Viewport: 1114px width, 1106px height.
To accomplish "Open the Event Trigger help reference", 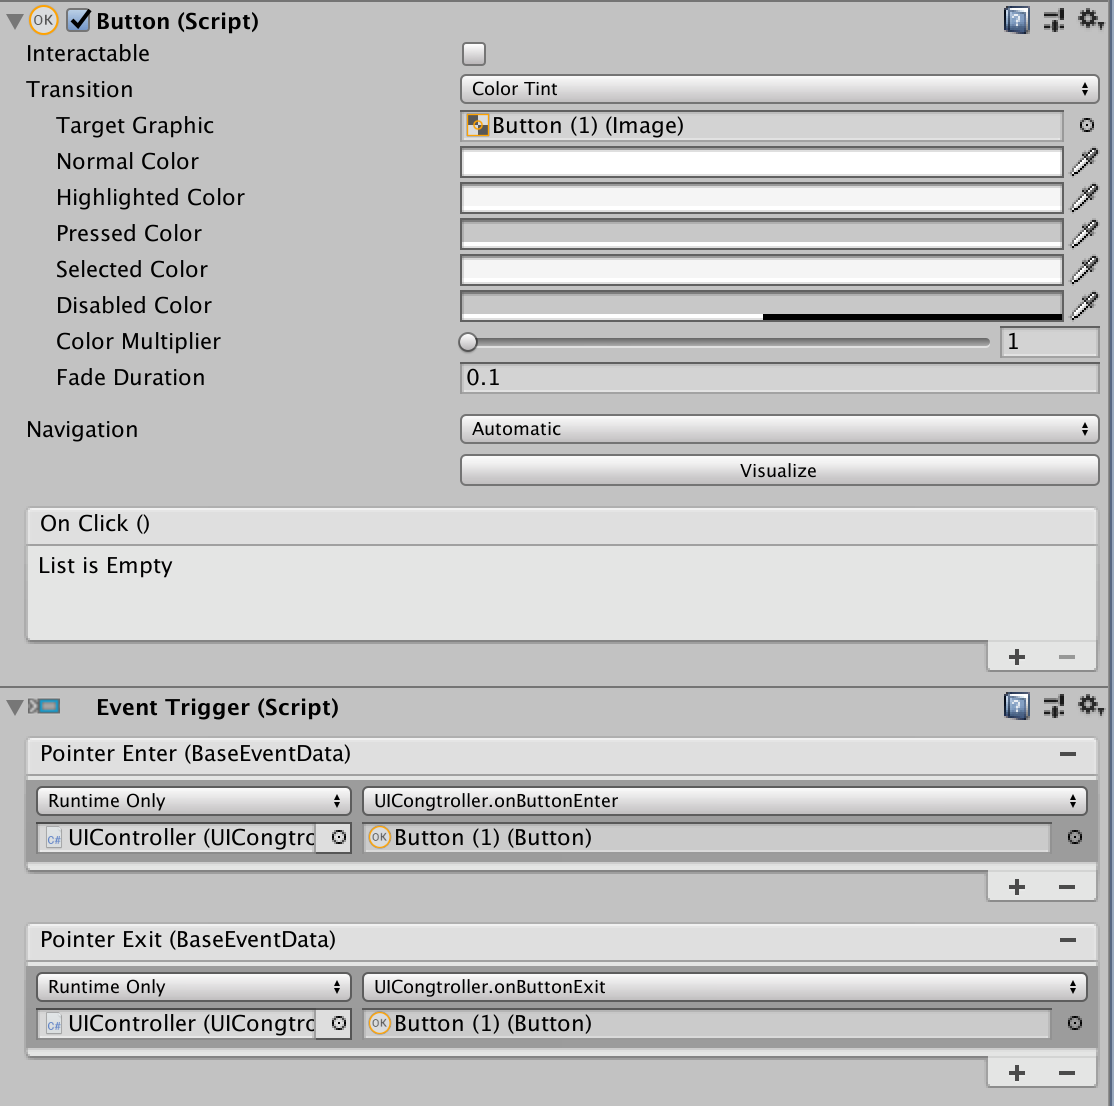I will click(x=1016, y=706).
